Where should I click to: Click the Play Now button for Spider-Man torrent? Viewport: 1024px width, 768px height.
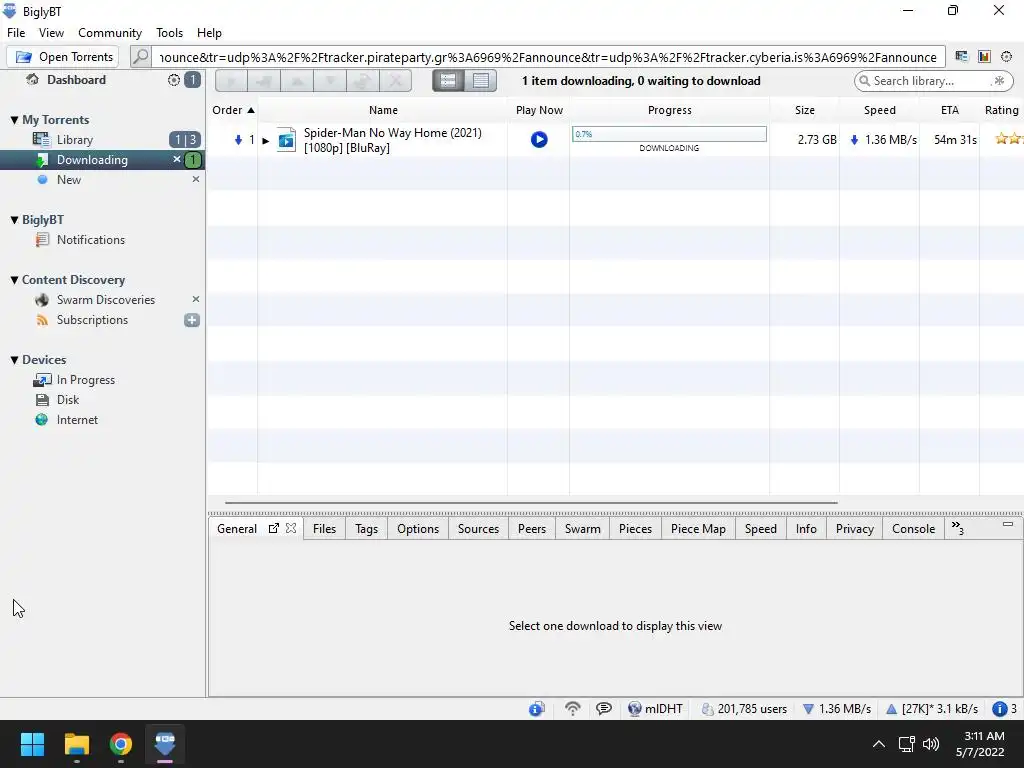point(539,139)
